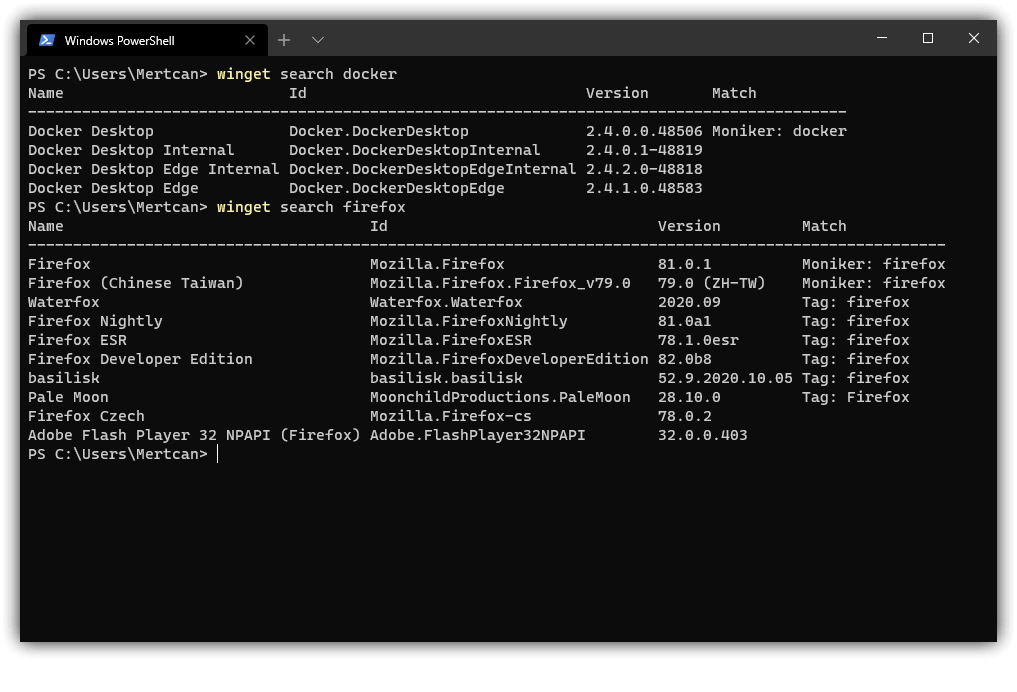Screen dimensions: 1017x692
Task: Click 'Moniker: firefox' in Firefox Chinese Taiwan row
Action: tap(874, 283)
